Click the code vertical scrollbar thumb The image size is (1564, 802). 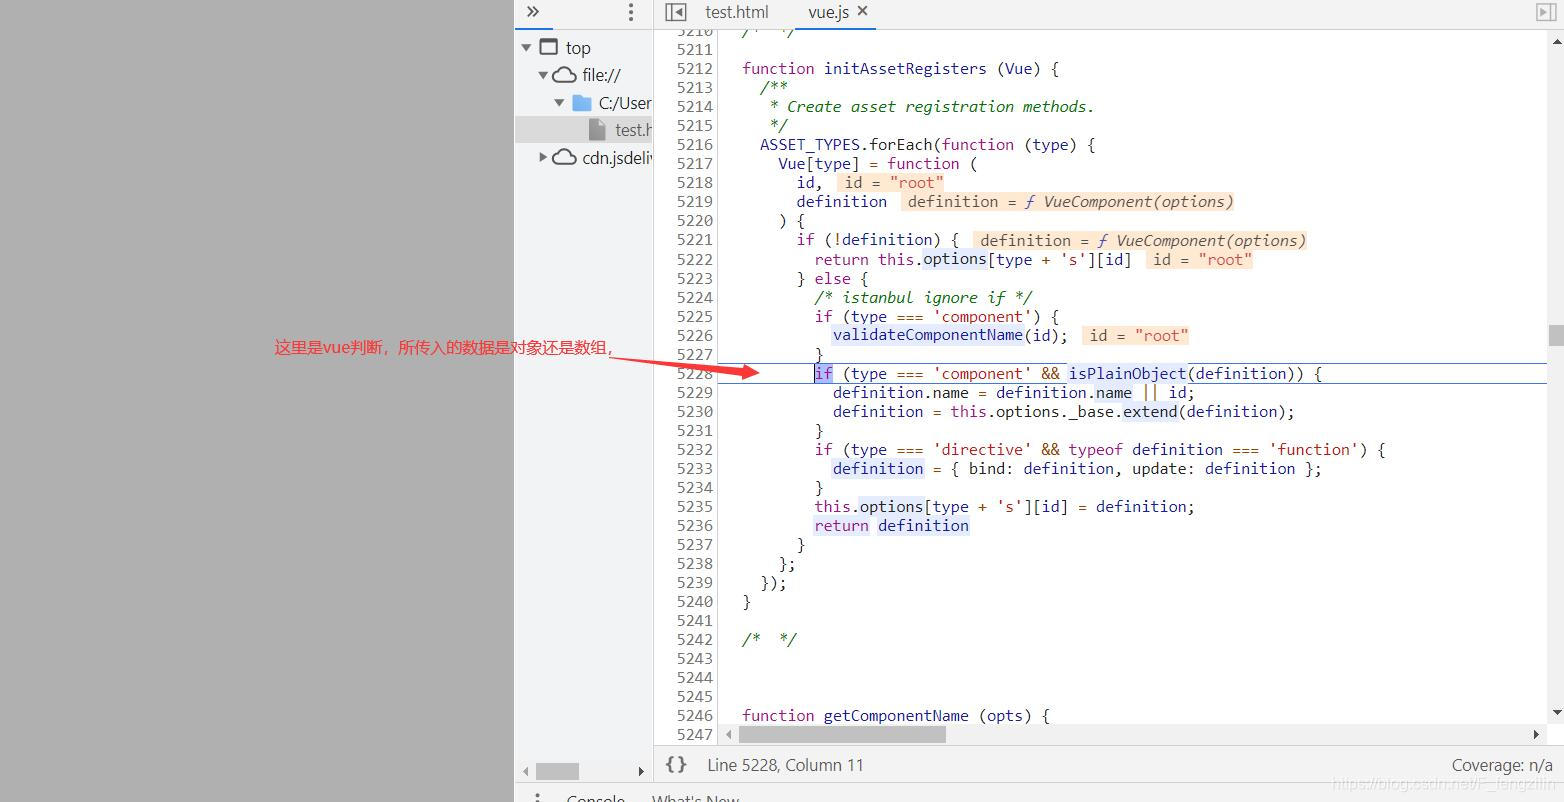pos(1556,335)
